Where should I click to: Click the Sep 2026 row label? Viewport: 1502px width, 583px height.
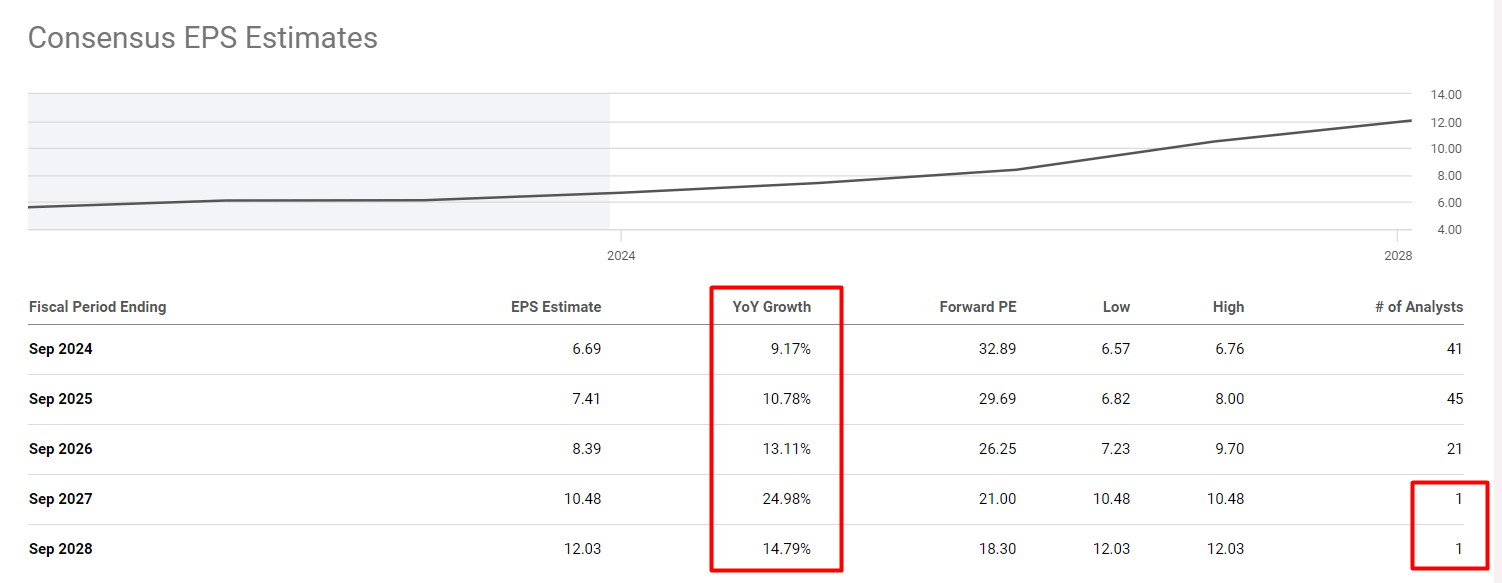[61, 449]
